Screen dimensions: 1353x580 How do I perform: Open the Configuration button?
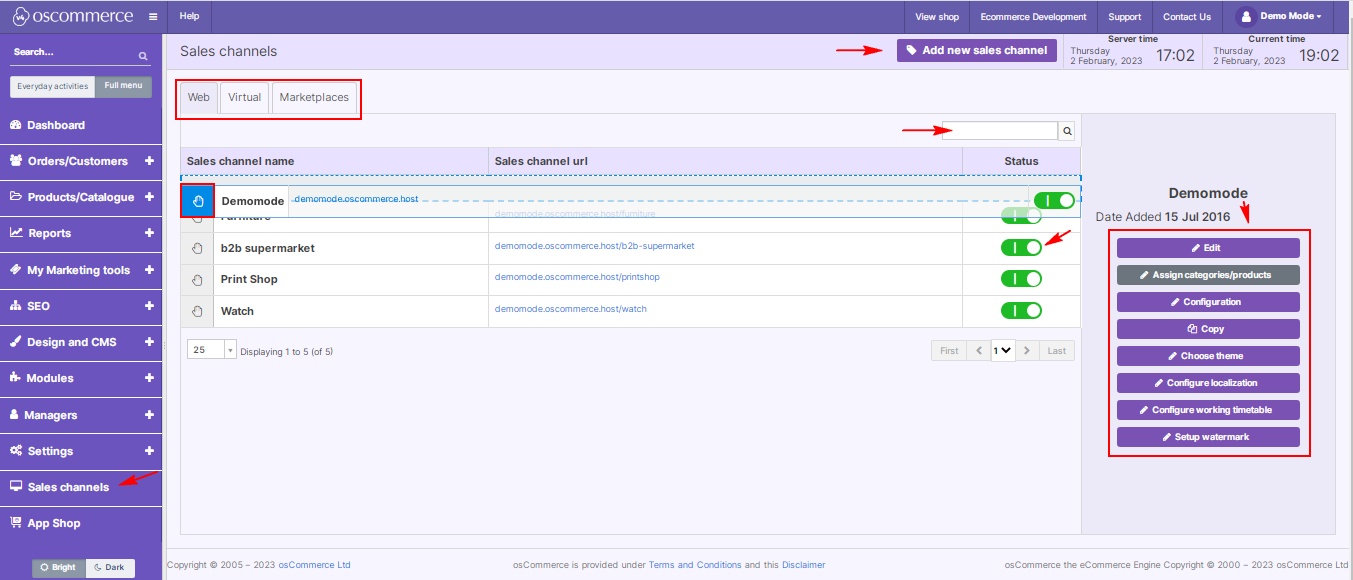pyautogui.click(x=1208, y=302)
